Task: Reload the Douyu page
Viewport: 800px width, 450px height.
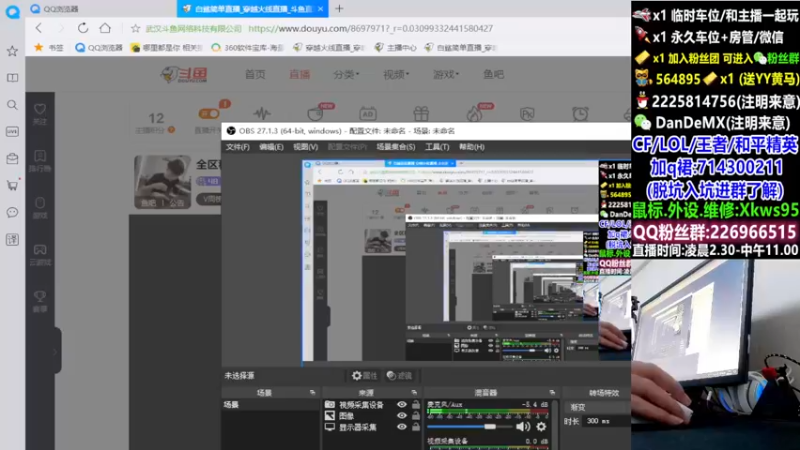Action: [x=83, y=28]
